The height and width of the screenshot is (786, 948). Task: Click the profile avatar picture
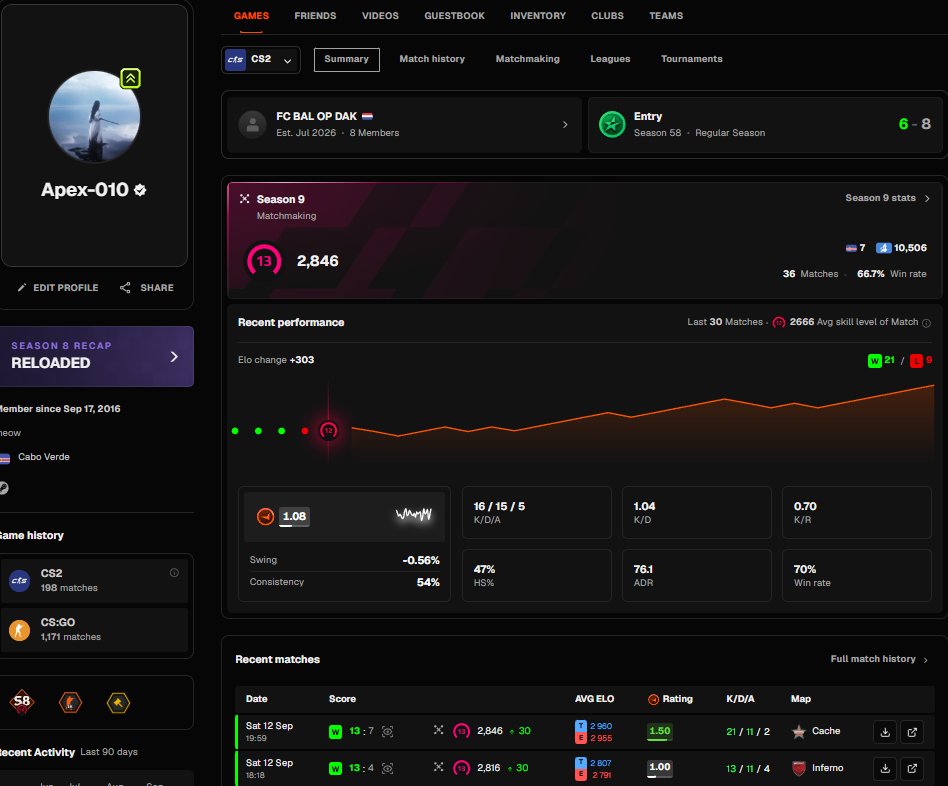tap(94, 117)
